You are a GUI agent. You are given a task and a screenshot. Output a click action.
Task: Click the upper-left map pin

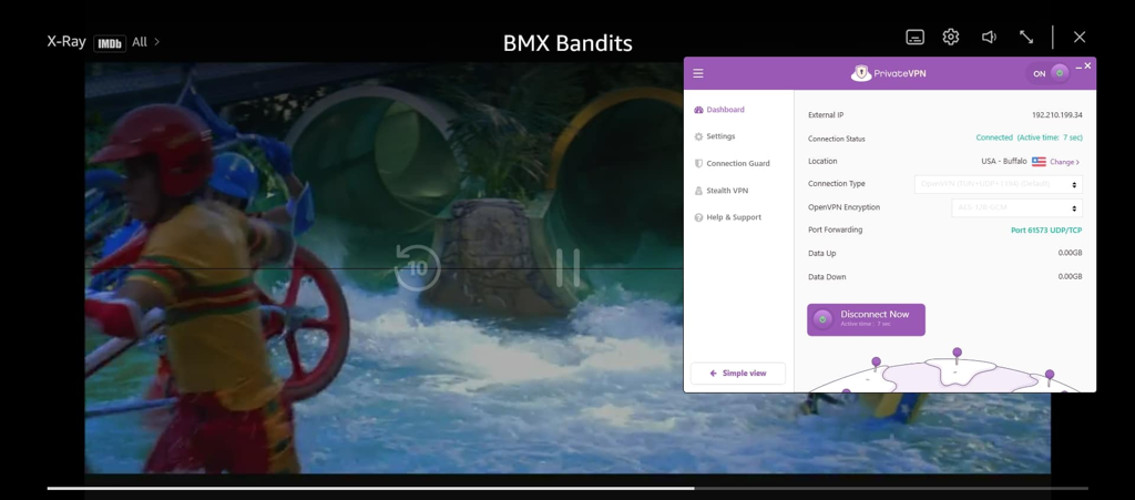click(x=876, y=363)
